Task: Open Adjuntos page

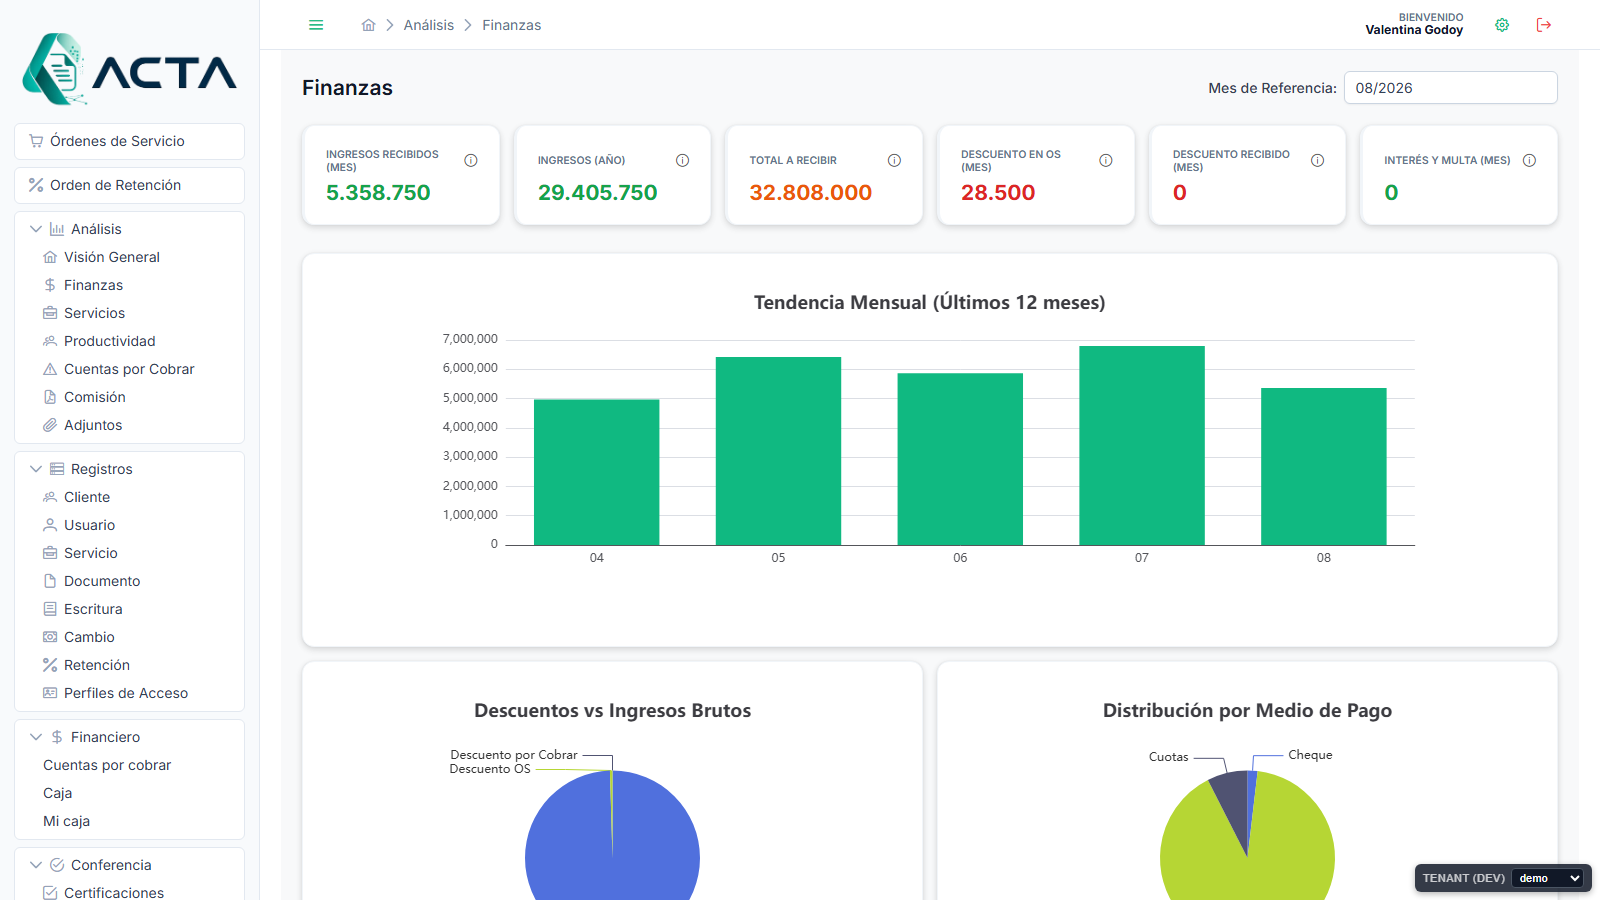Action: click(93, 425)
